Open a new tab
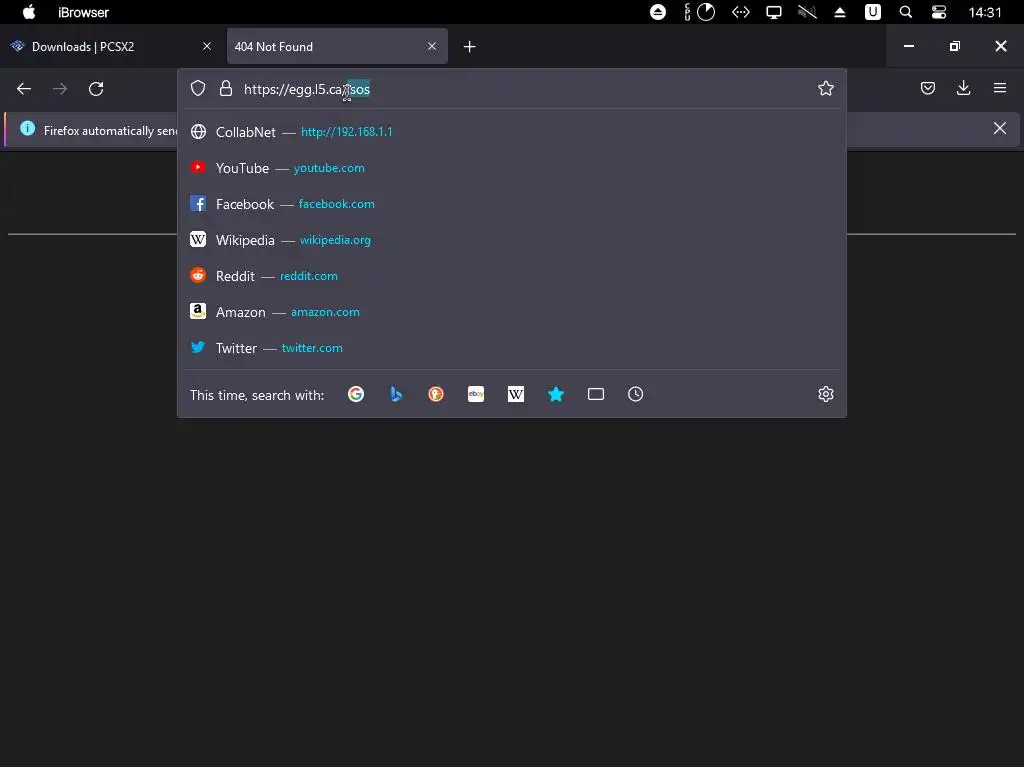Image resolution: width=1024 pixels, height=768 pixels. (470, 46)
